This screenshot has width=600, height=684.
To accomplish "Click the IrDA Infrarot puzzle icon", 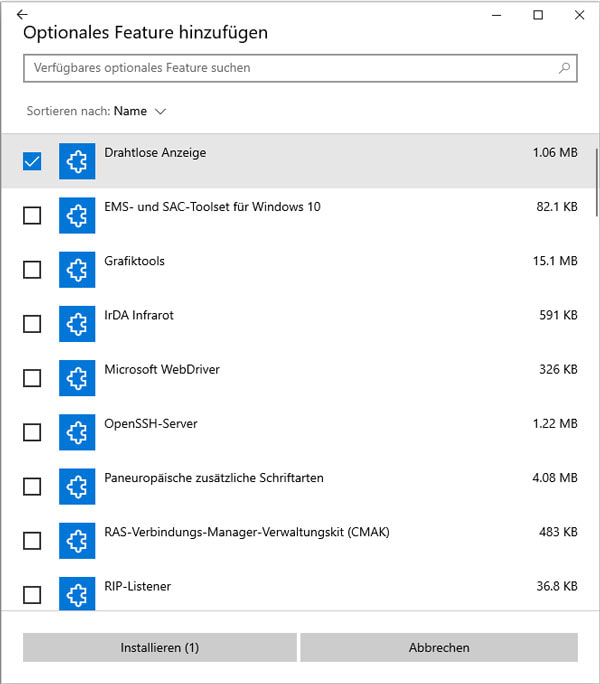I will pyautogui.click(x=76, y=323).
